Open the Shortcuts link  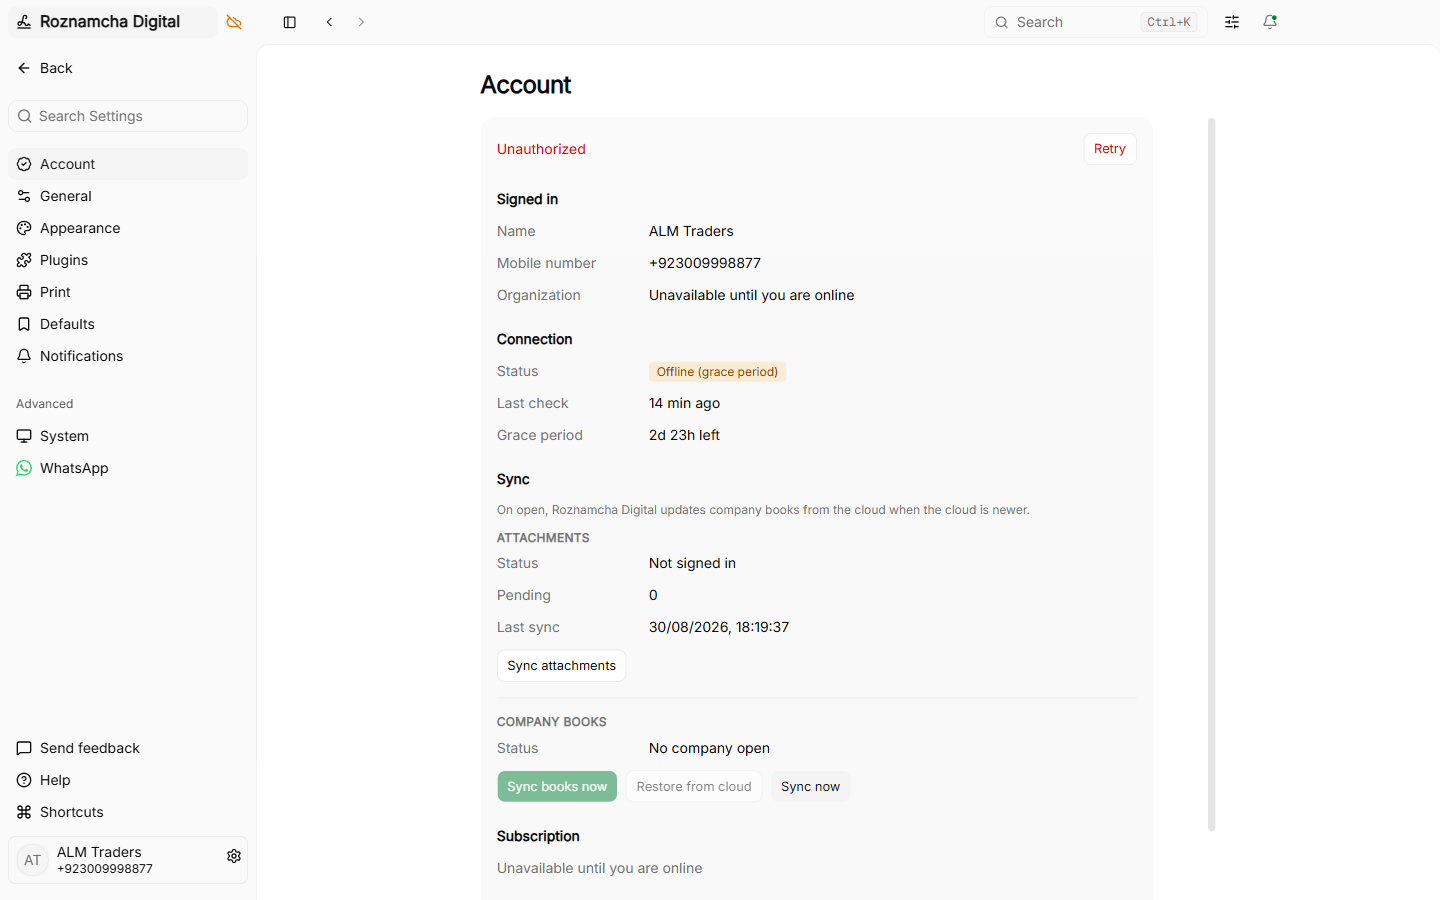pos(128,812)
